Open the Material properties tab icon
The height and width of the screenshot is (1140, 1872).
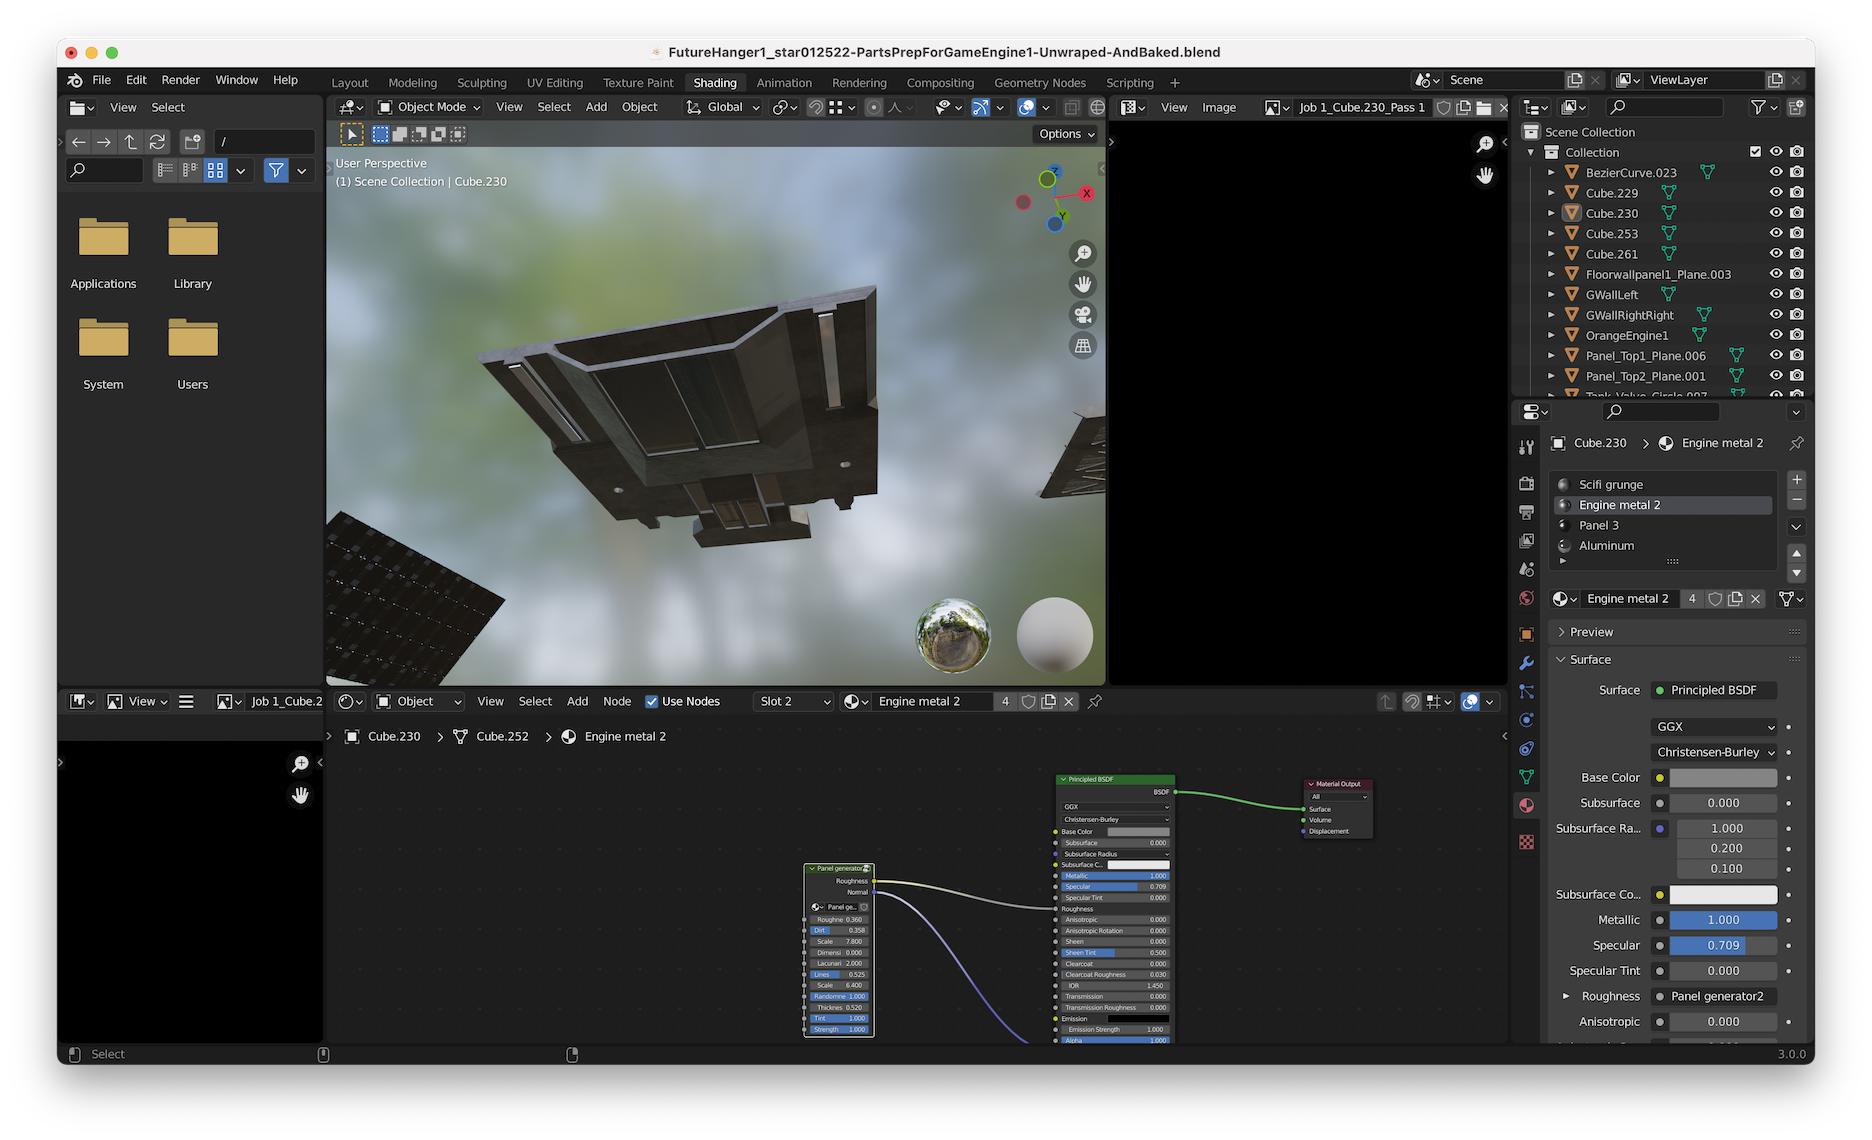(x=1526, y=805)
